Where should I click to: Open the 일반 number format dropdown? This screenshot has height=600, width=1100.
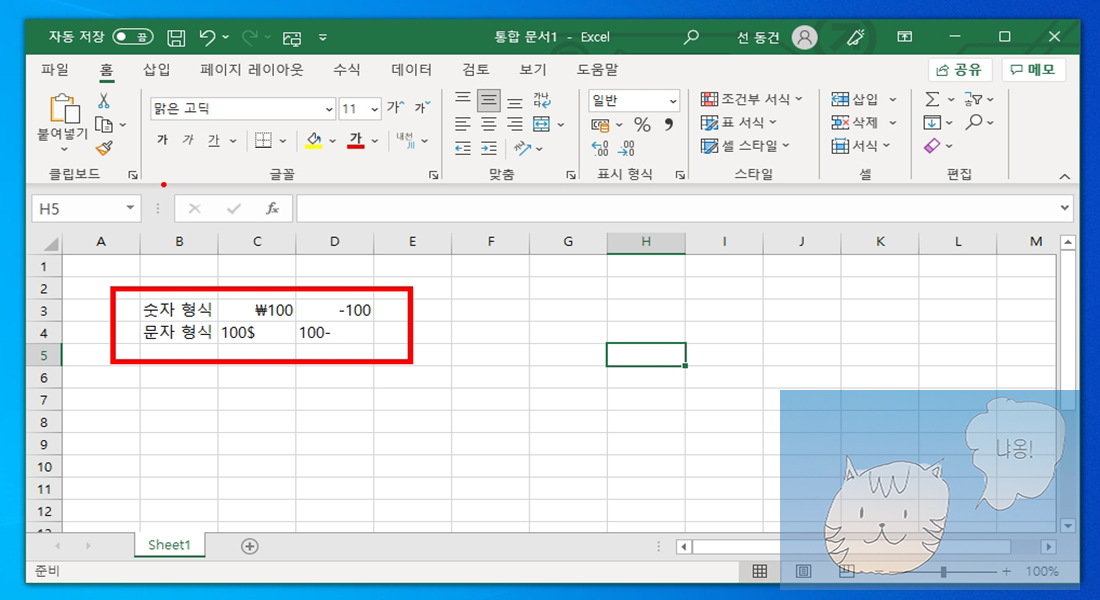(x=673, y=101)
